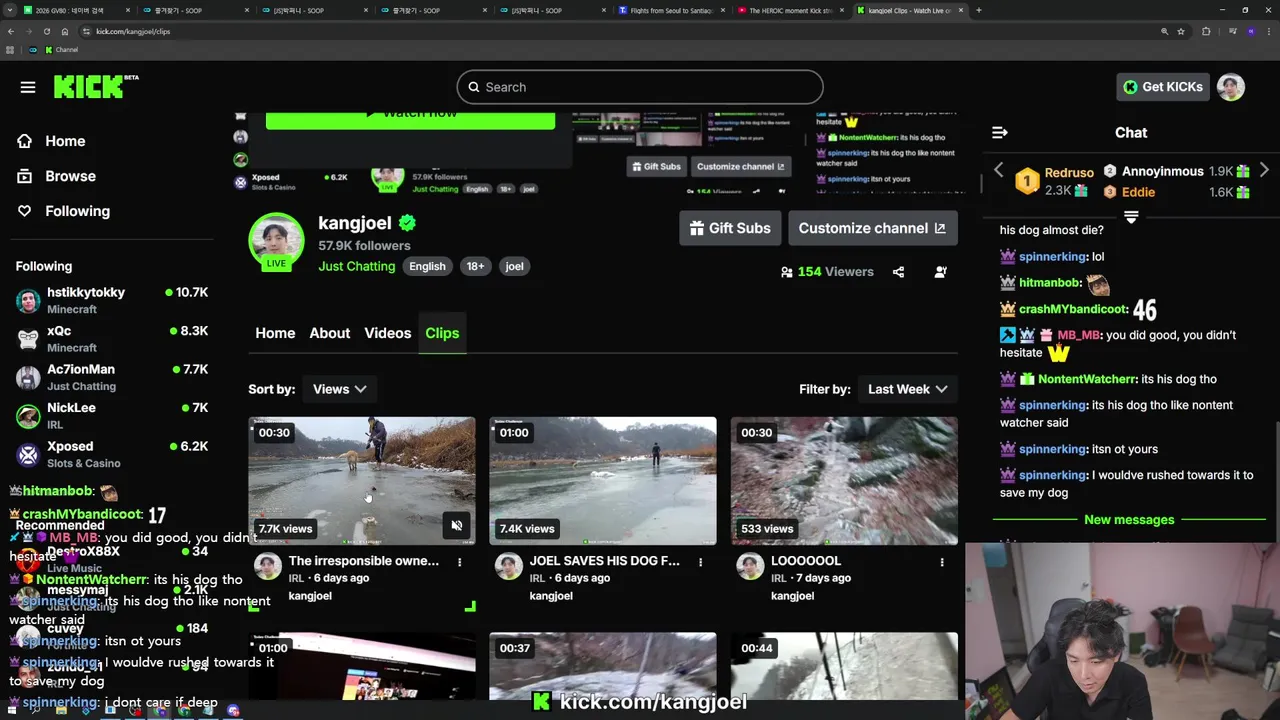Screen dimensions: 1280x720
Task: Click the crashMYbandicoot username in chat
Action: (x=1073, y=309)
